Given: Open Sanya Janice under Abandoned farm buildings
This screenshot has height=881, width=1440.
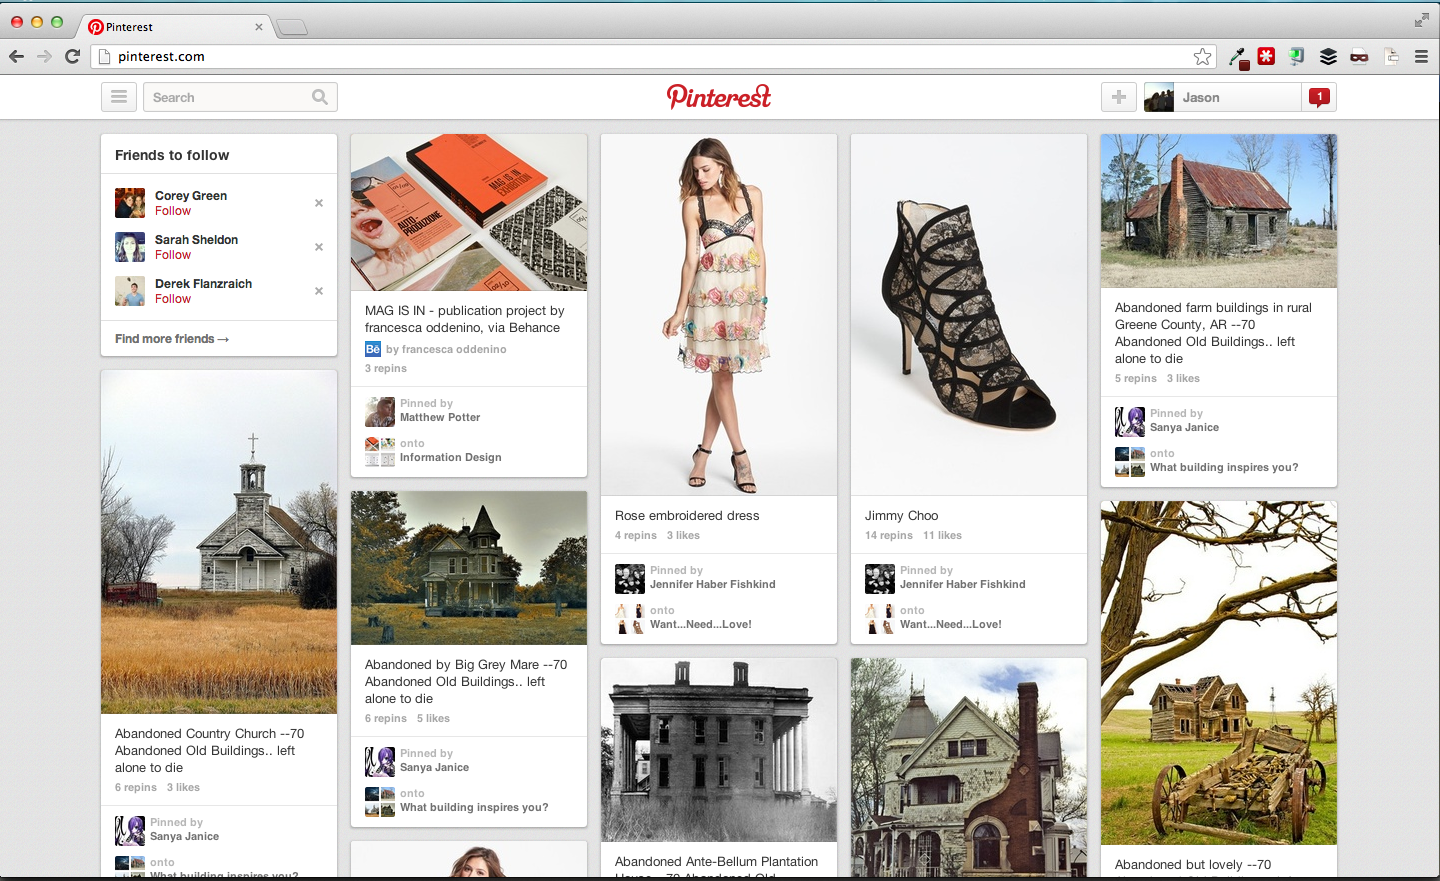Looking at the screenshot, I should pyautogui.click(x=1185, y=428).
